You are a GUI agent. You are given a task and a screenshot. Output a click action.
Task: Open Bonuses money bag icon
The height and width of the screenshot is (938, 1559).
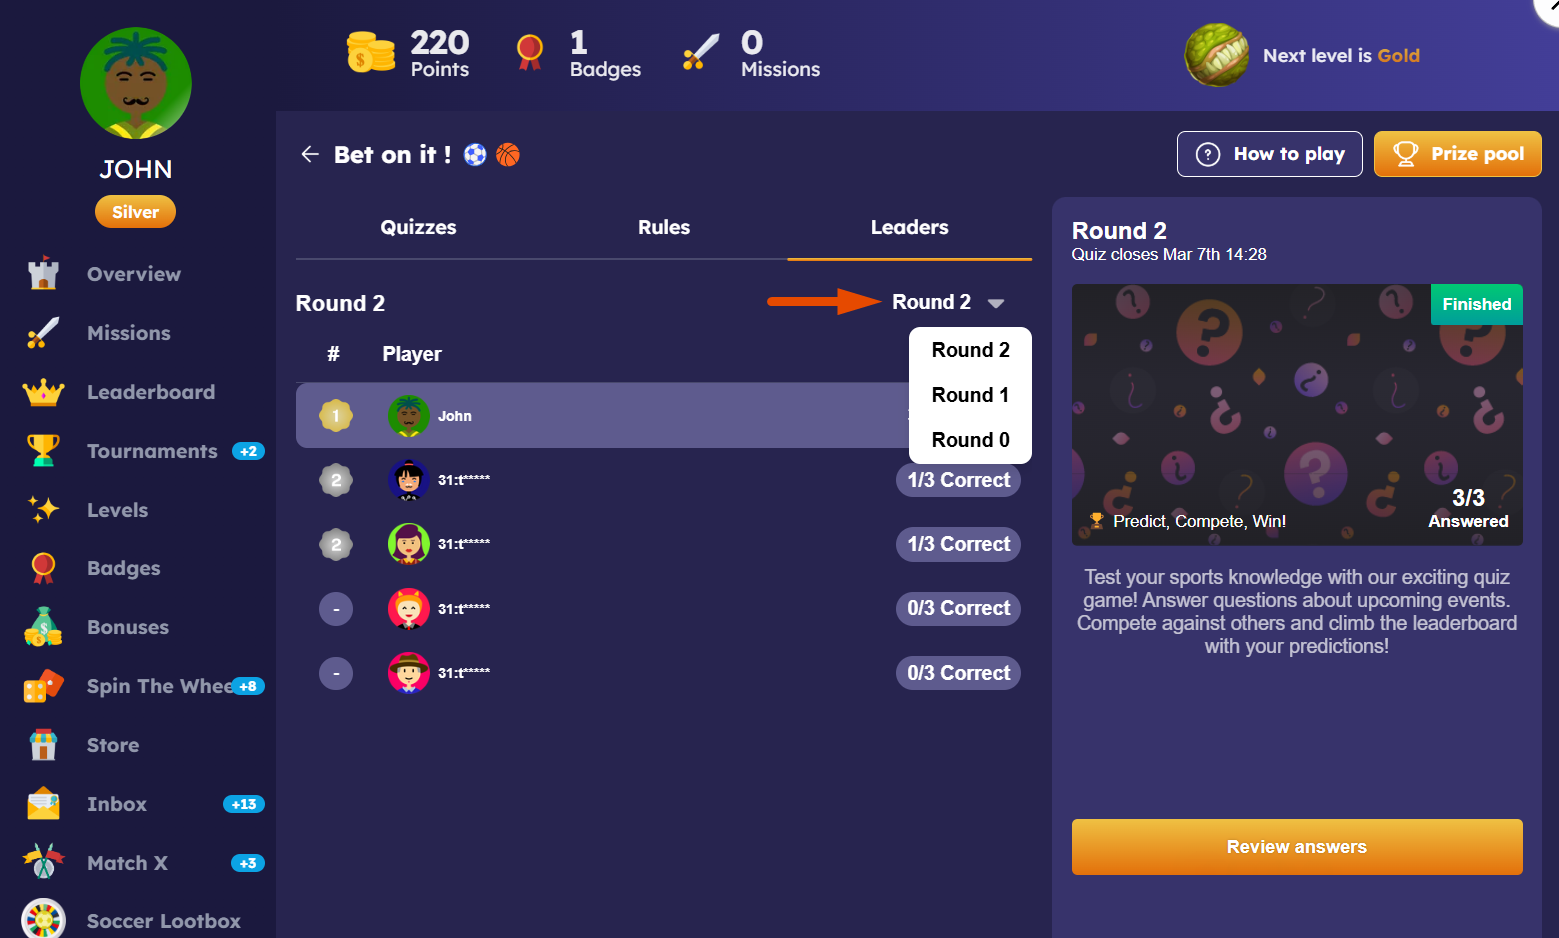pos(43,627)
